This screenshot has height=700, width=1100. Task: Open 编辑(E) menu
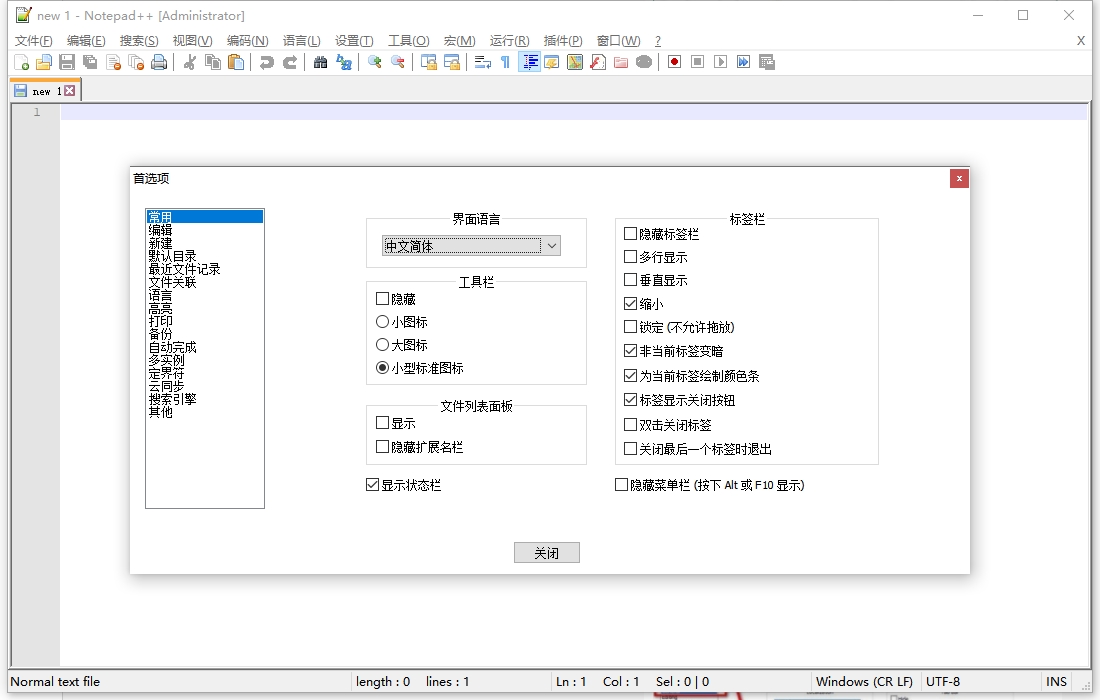pyautogui.click(x=86, y=41)
